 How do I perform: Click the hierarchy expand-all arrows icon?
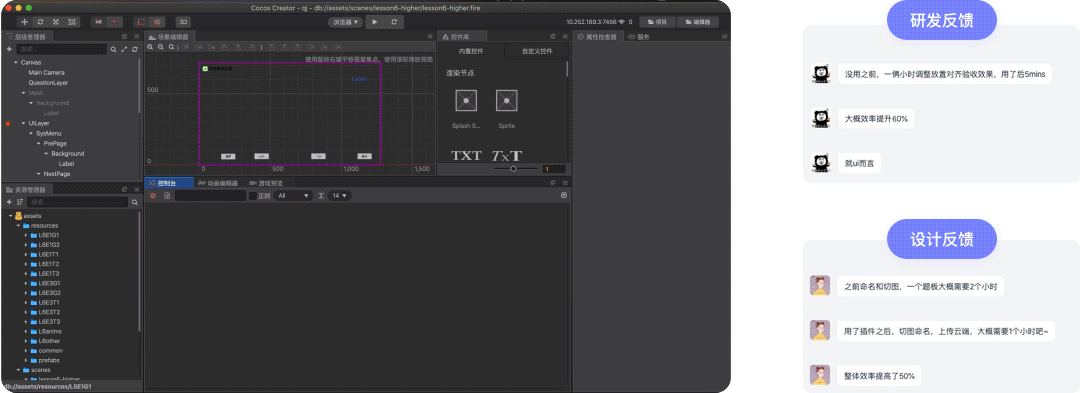click(124, 50)
